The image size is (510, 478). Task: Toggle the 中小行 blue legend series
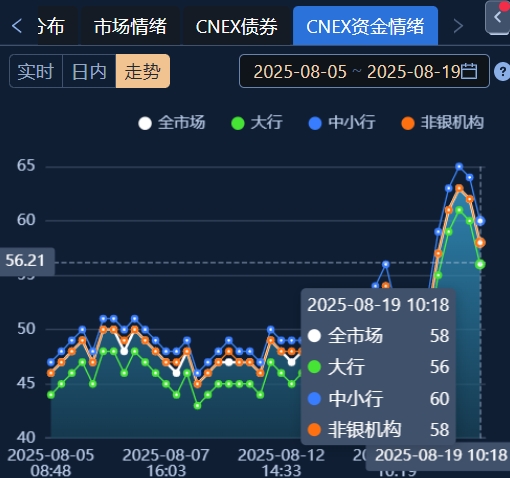342,123
